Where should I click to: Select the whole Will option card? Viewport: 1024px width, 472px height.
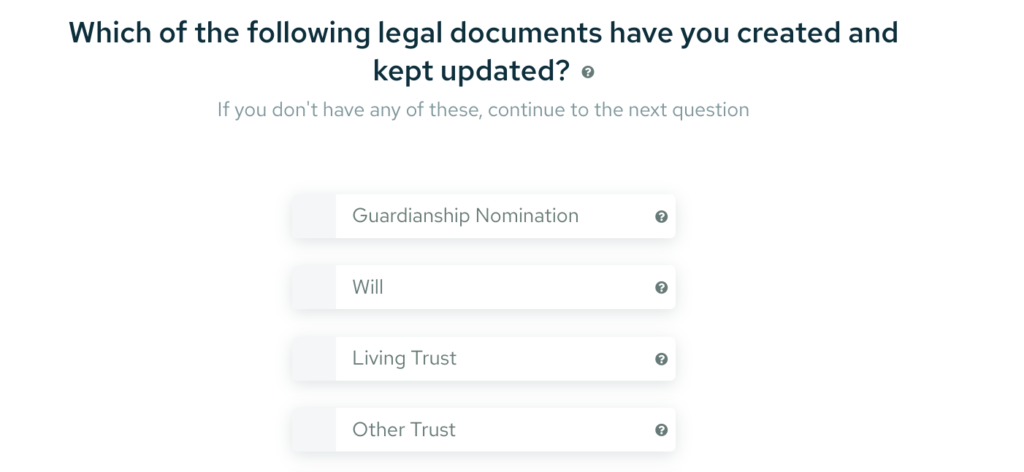tap(483, 287)
